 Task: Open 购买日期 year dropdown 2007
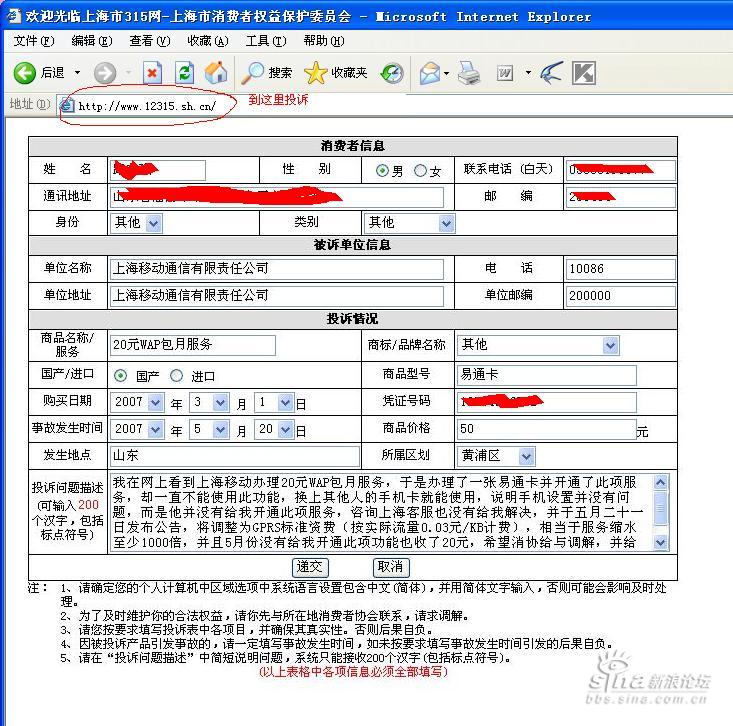[137, 403]
